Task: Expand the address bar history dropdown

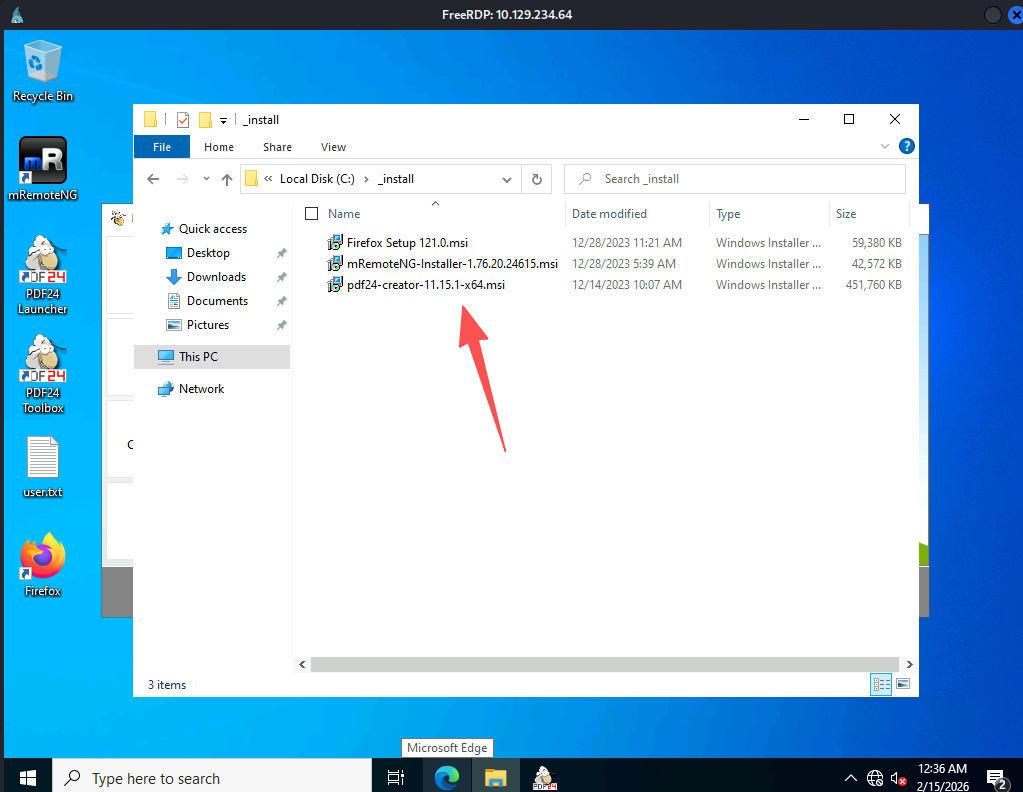Action: tap(506, 179)
